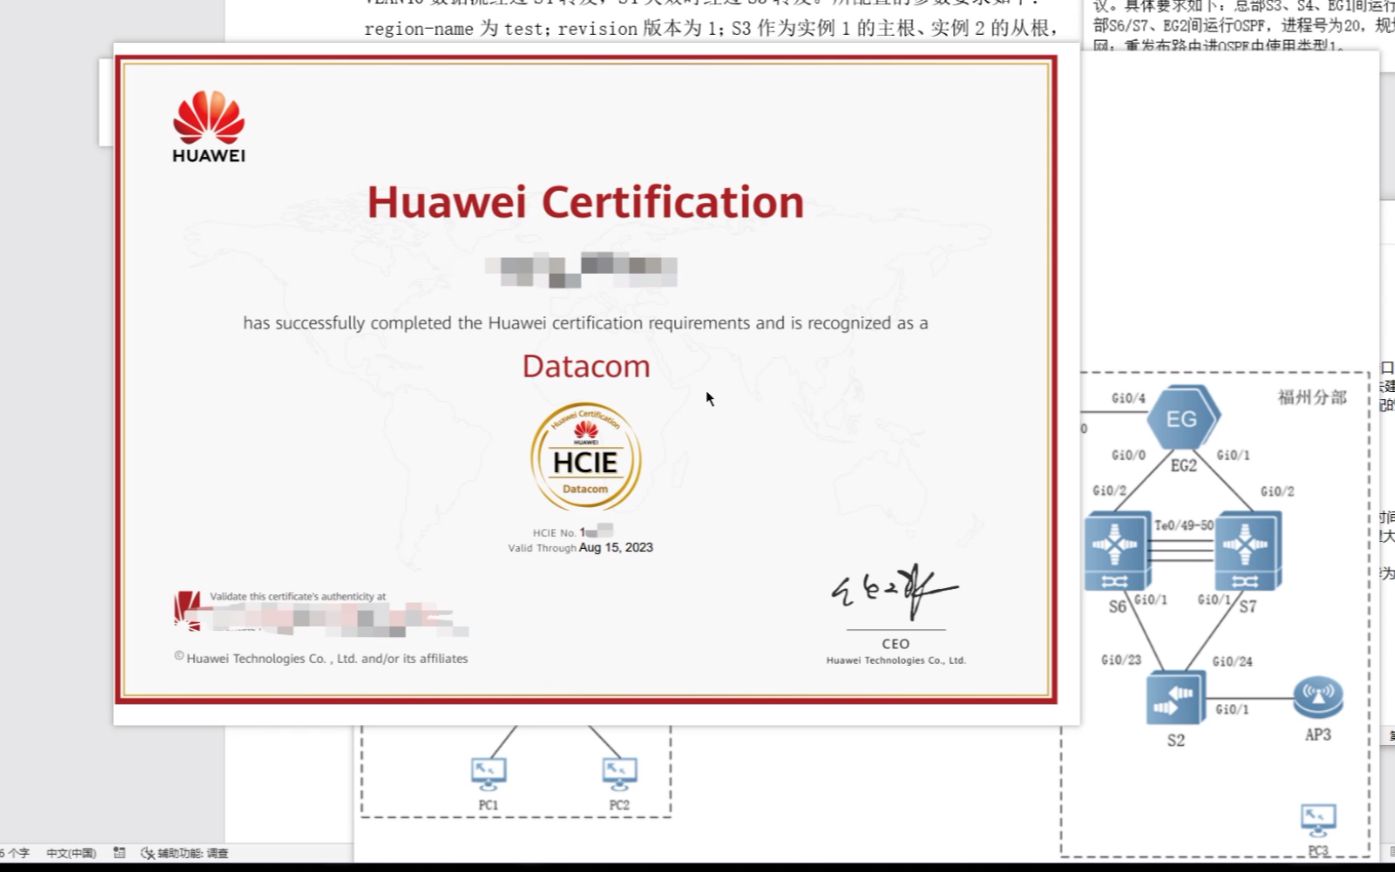Click the EG2 gateway icon in diagram
The height and width of the screenshot is (872, 1395).
pos(1183,418)
